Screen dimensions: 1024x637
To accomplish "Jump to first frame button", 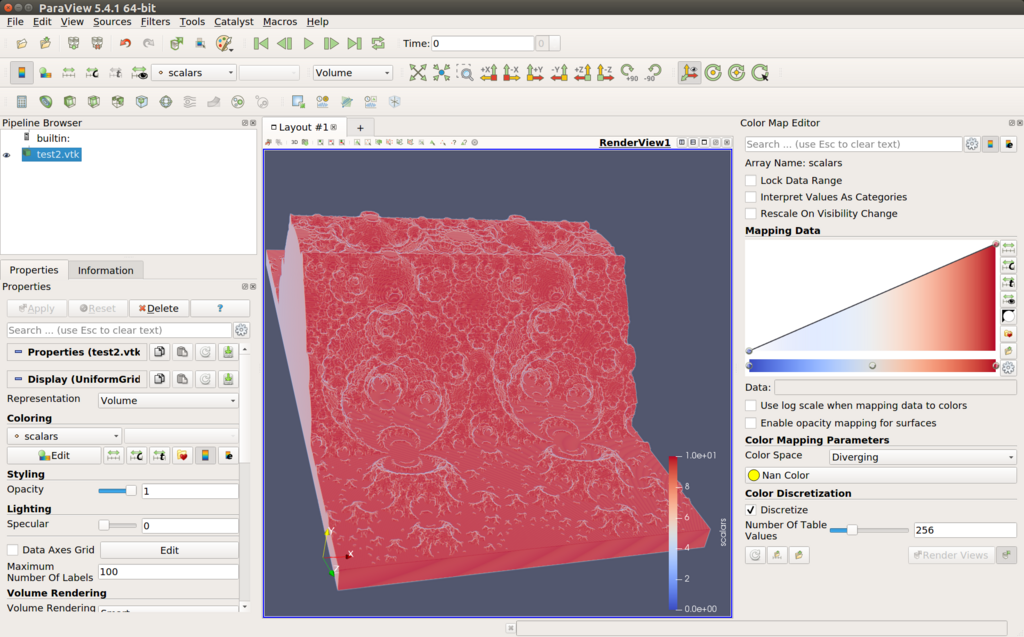I will [261, 44].
